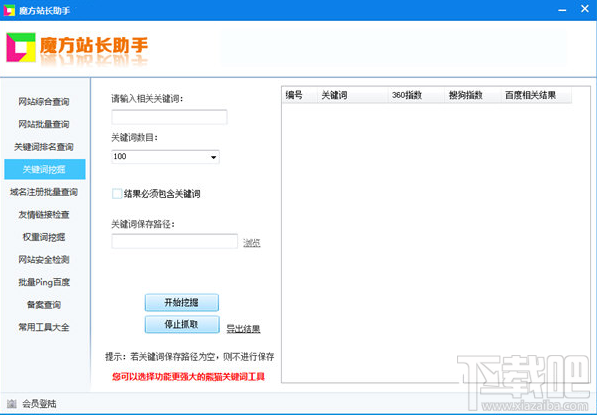This screenshot has height=416, width=597.
Task: Click 开始挖掘 button
Action: (x=182, y=303)
